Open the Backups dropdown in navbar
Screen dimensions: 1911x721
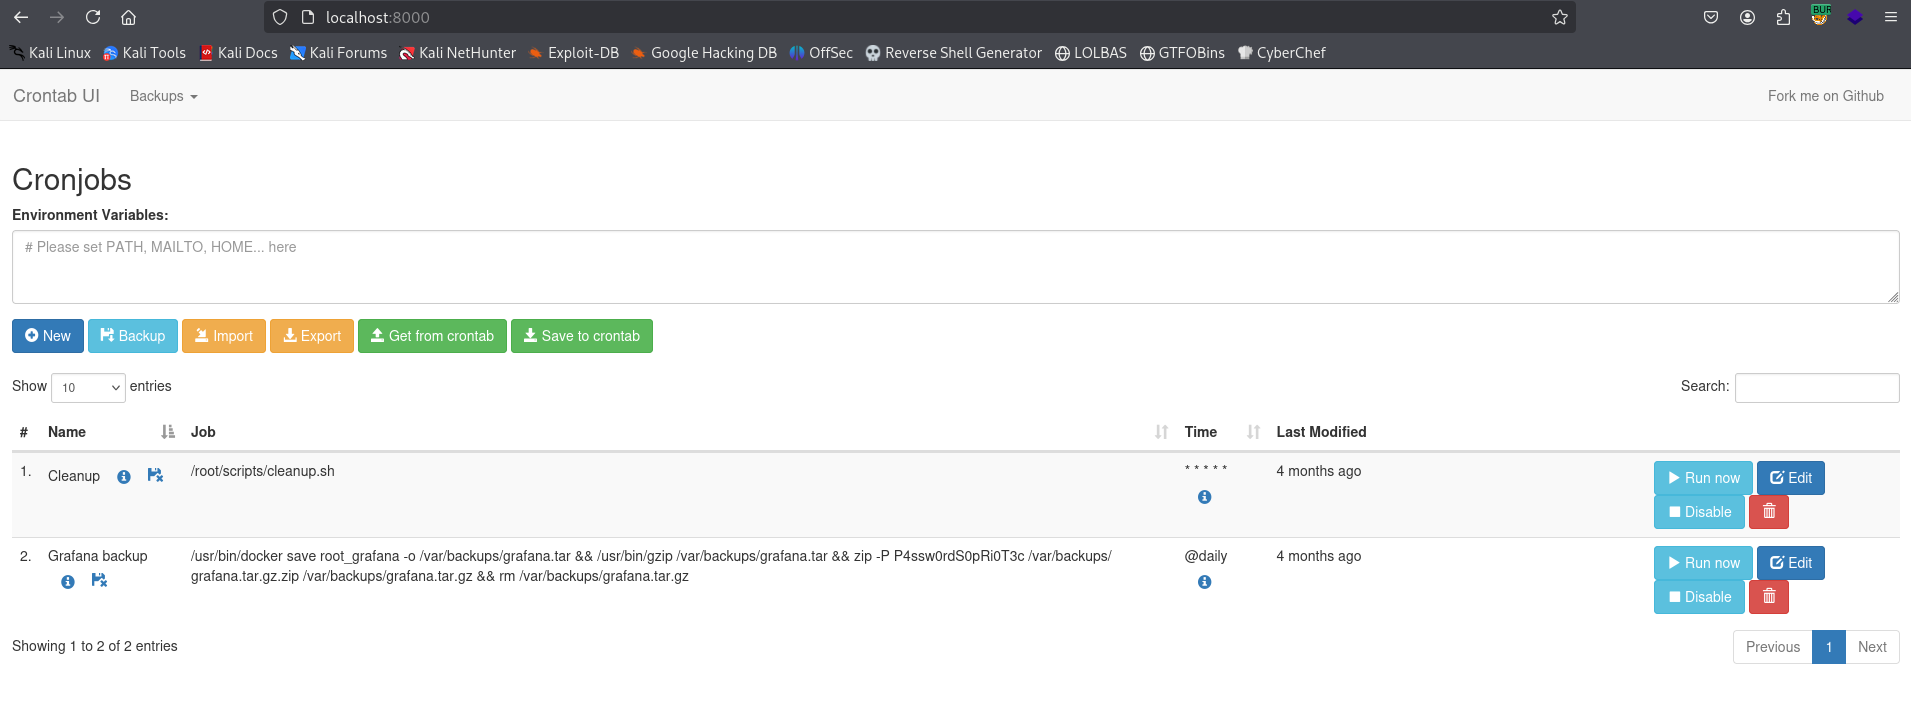(x=163, y=96)
